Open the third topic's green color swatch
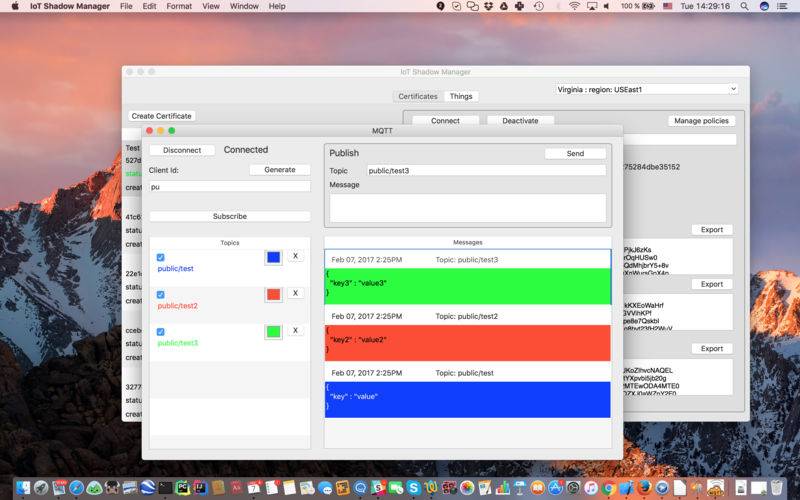This screenshot has height=500, width=800. click(273, 332)
